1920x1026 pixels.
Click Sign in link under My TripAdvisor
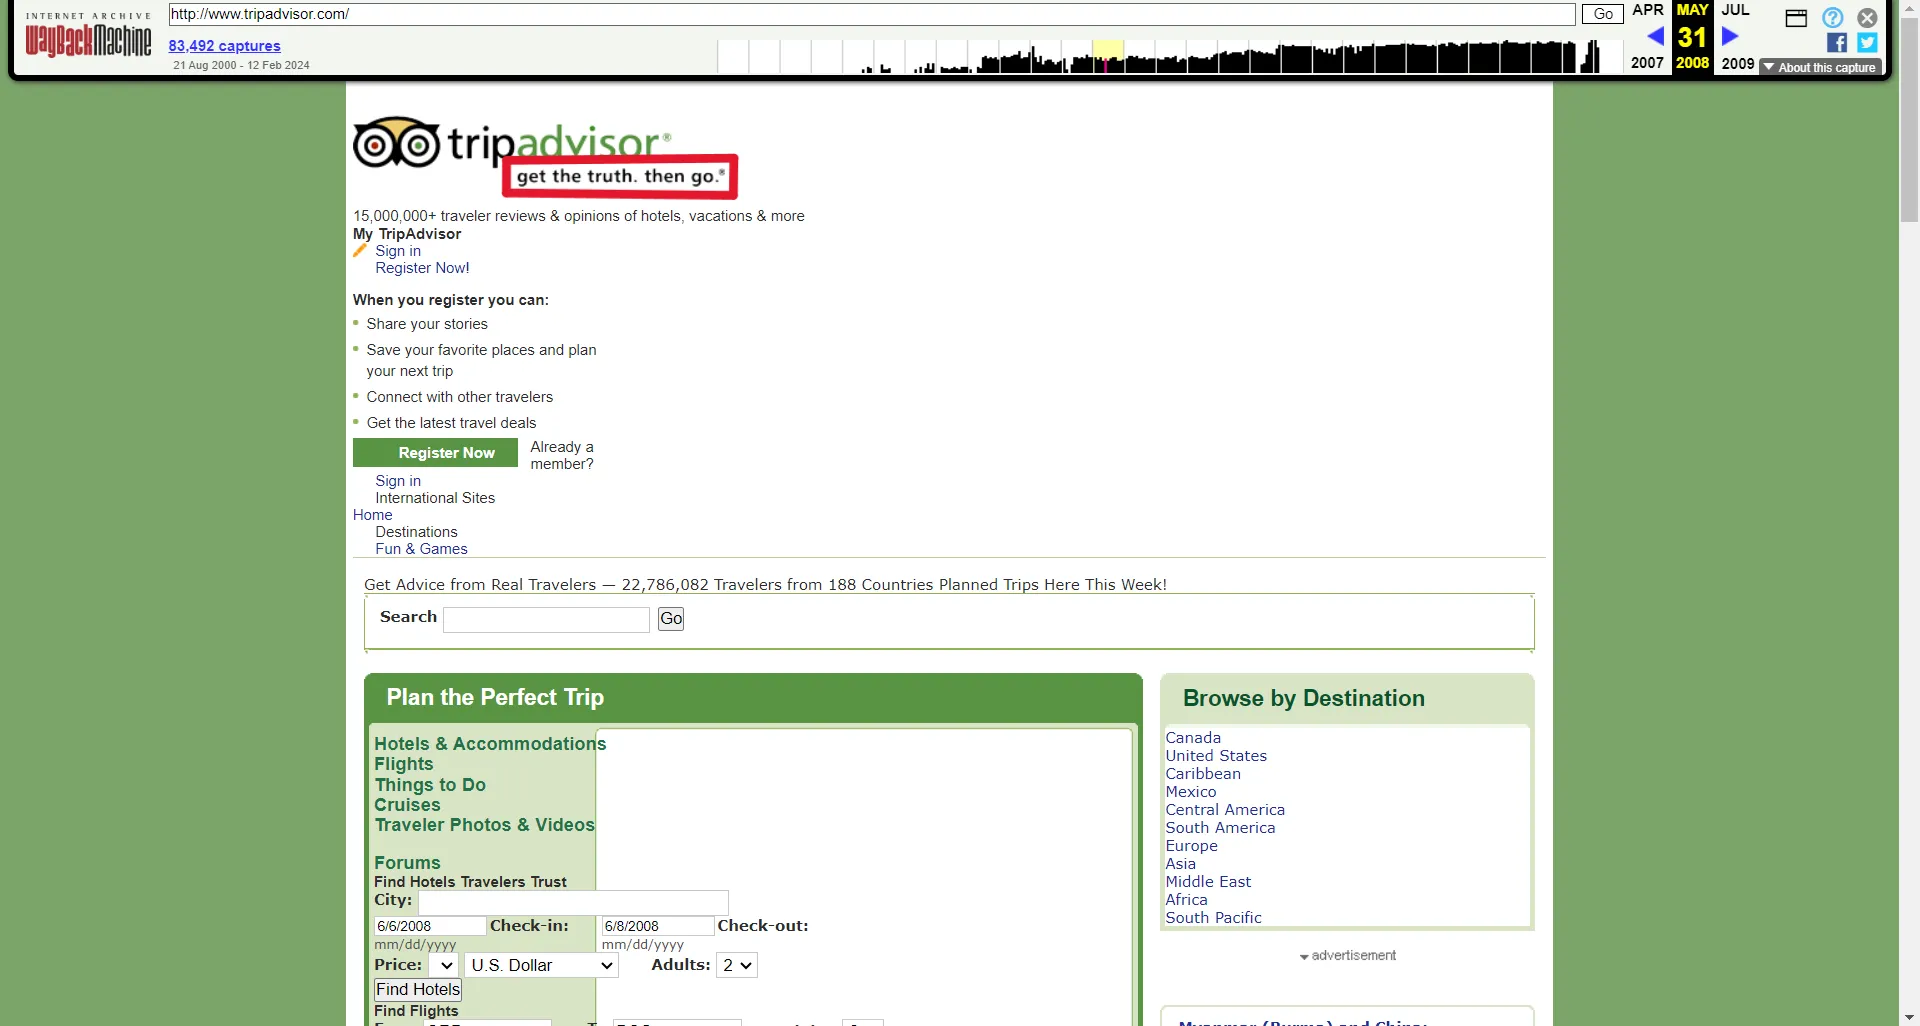(398, 251)
